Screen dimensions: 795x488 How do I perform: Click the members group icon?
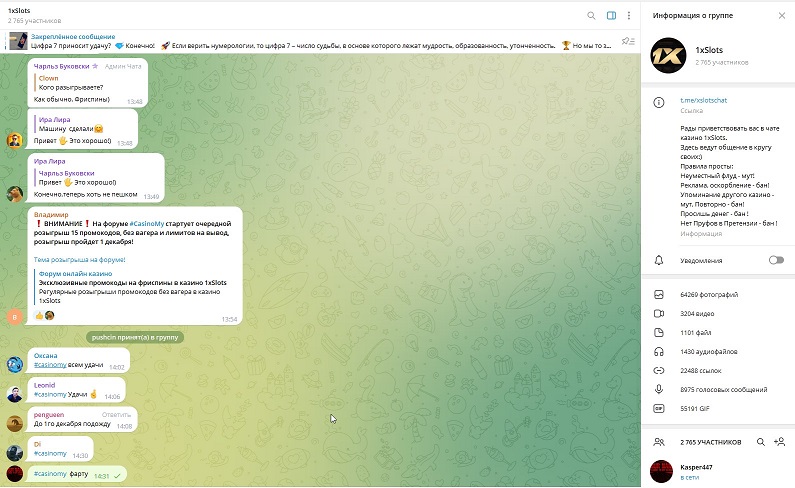[x=659, y=442]
